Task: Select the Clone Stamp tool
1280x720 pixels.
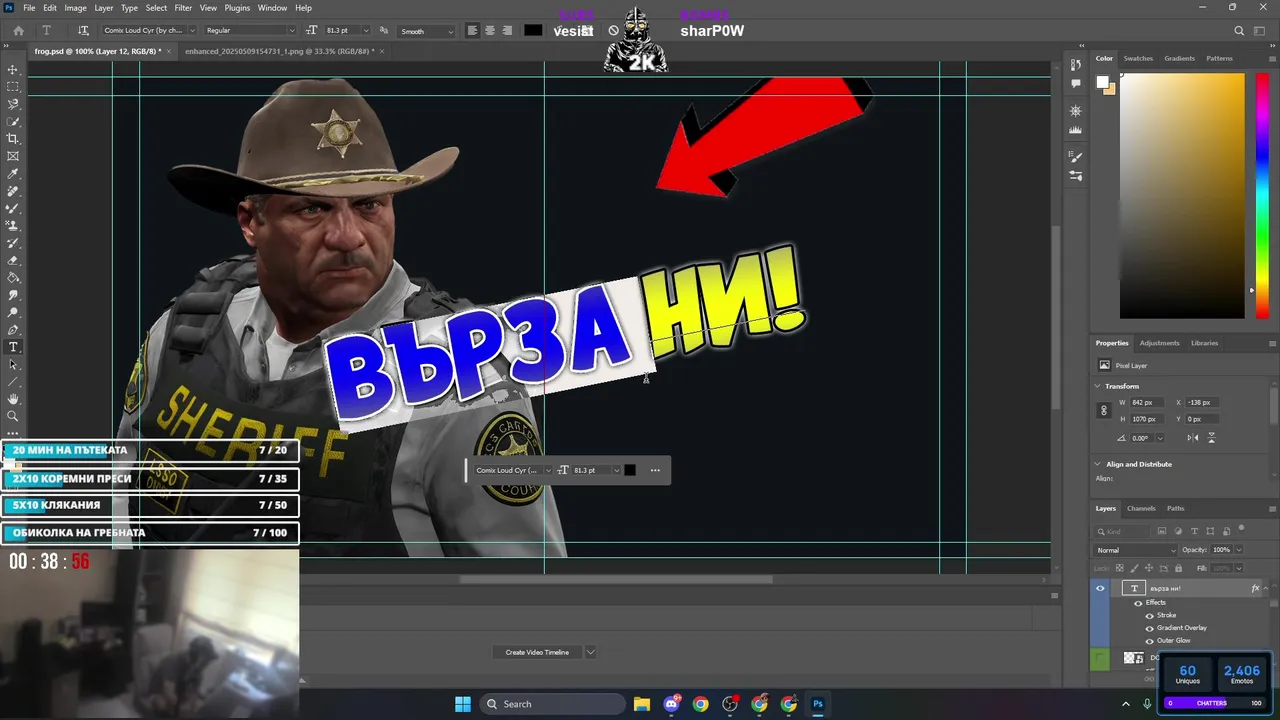Action: [13, 226]
